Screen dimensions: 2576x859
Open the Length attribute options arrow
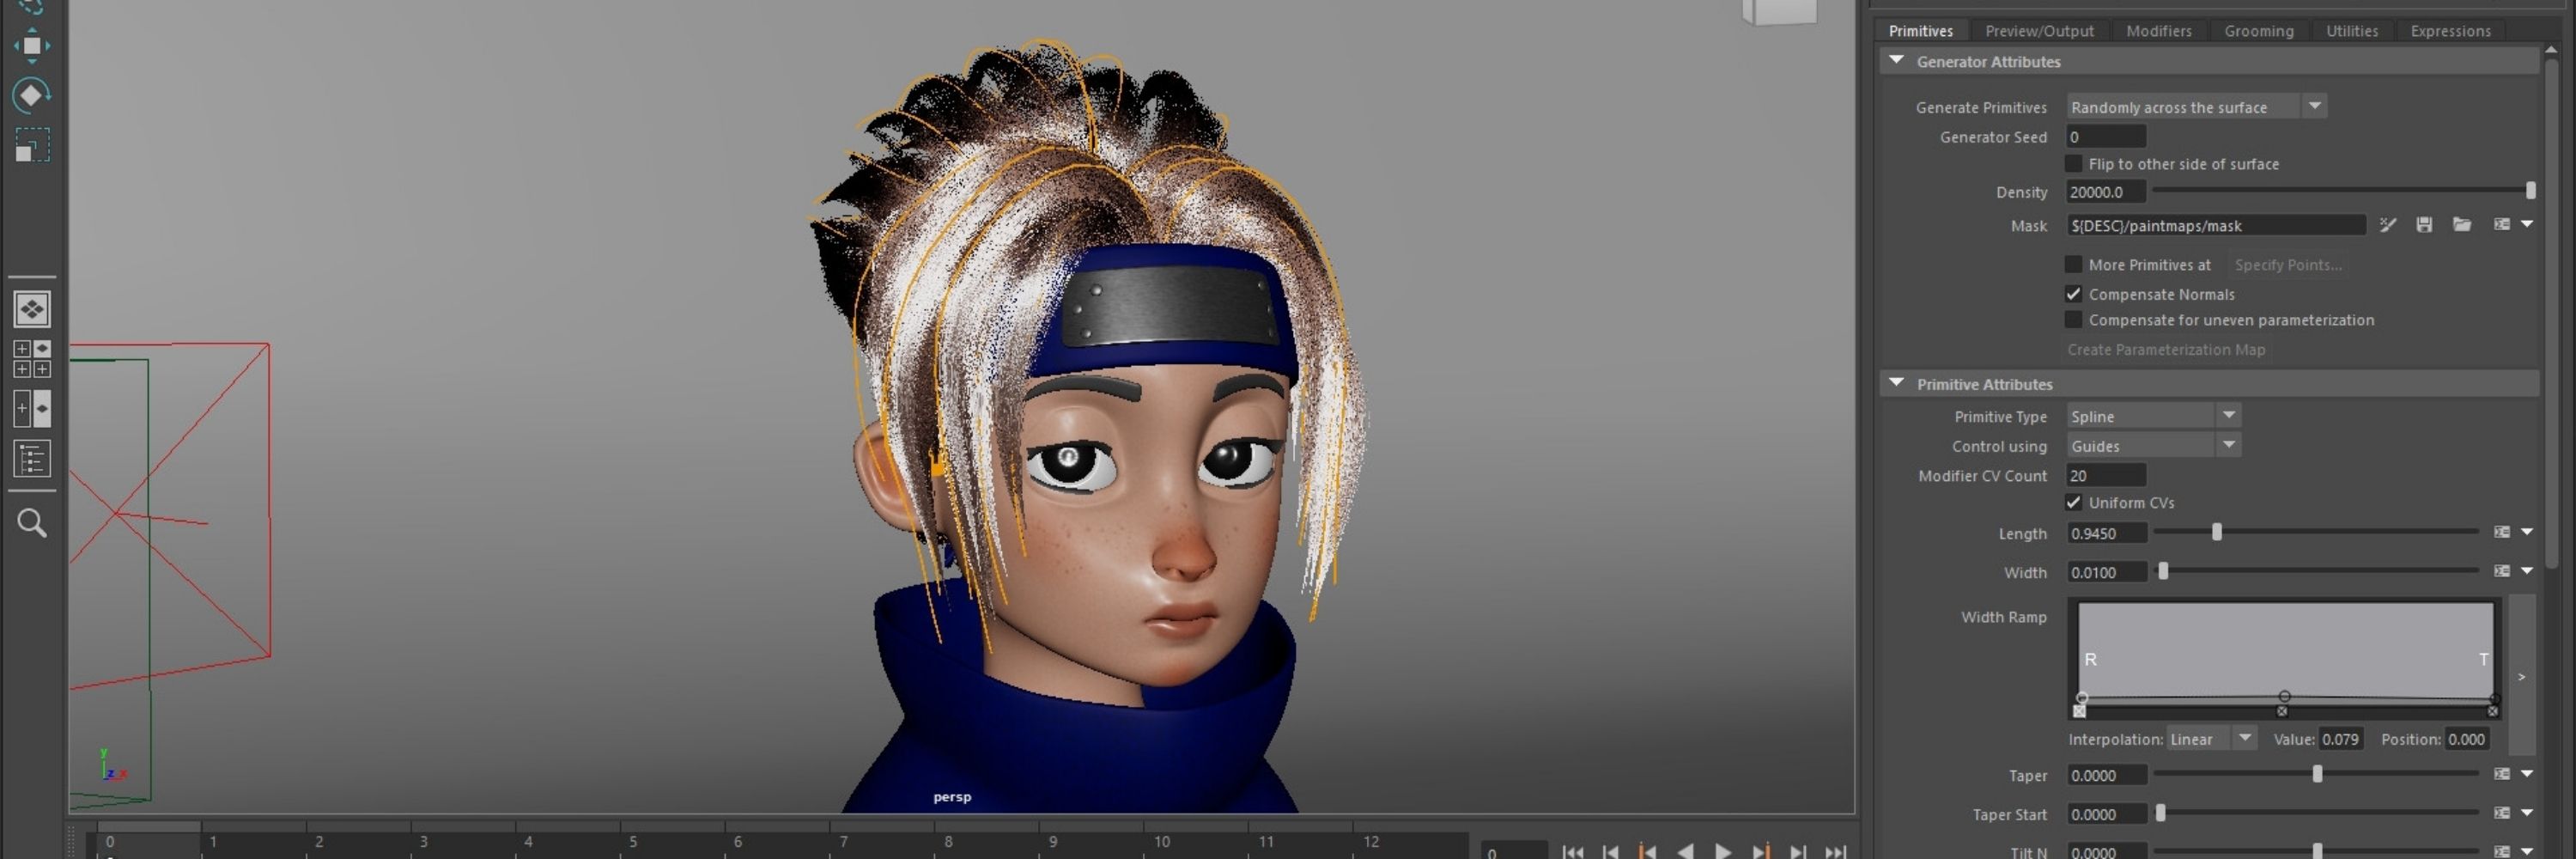[2527, 532]
